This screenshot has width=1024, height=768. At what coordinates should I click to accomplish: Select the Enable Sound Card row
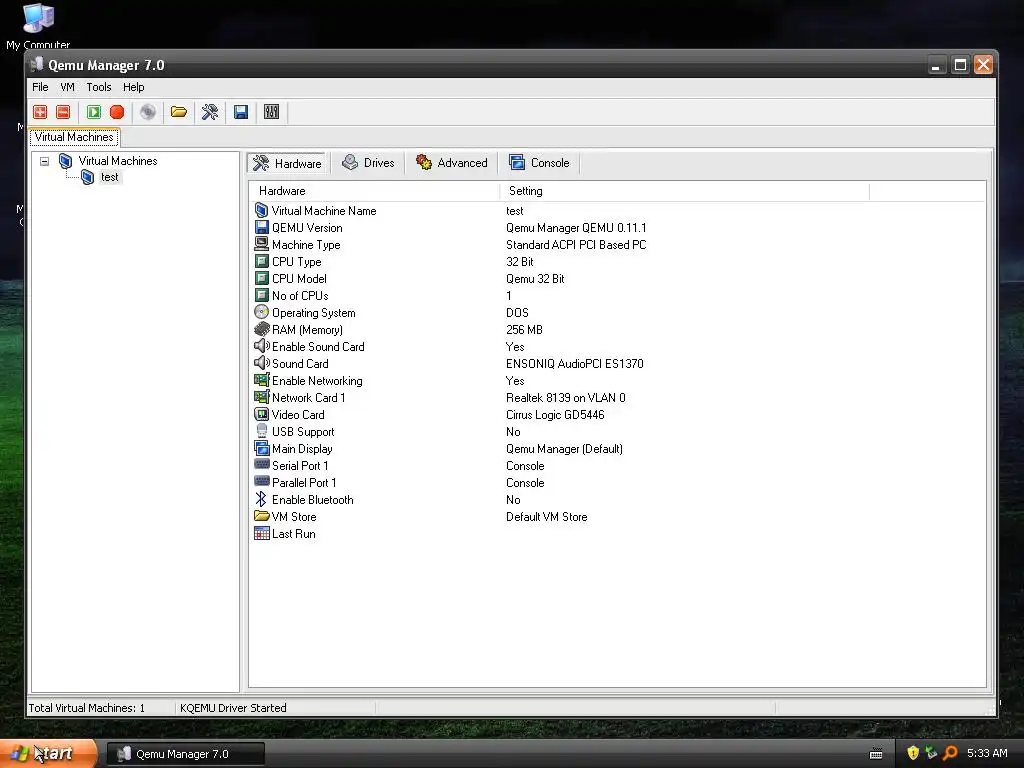617,347
